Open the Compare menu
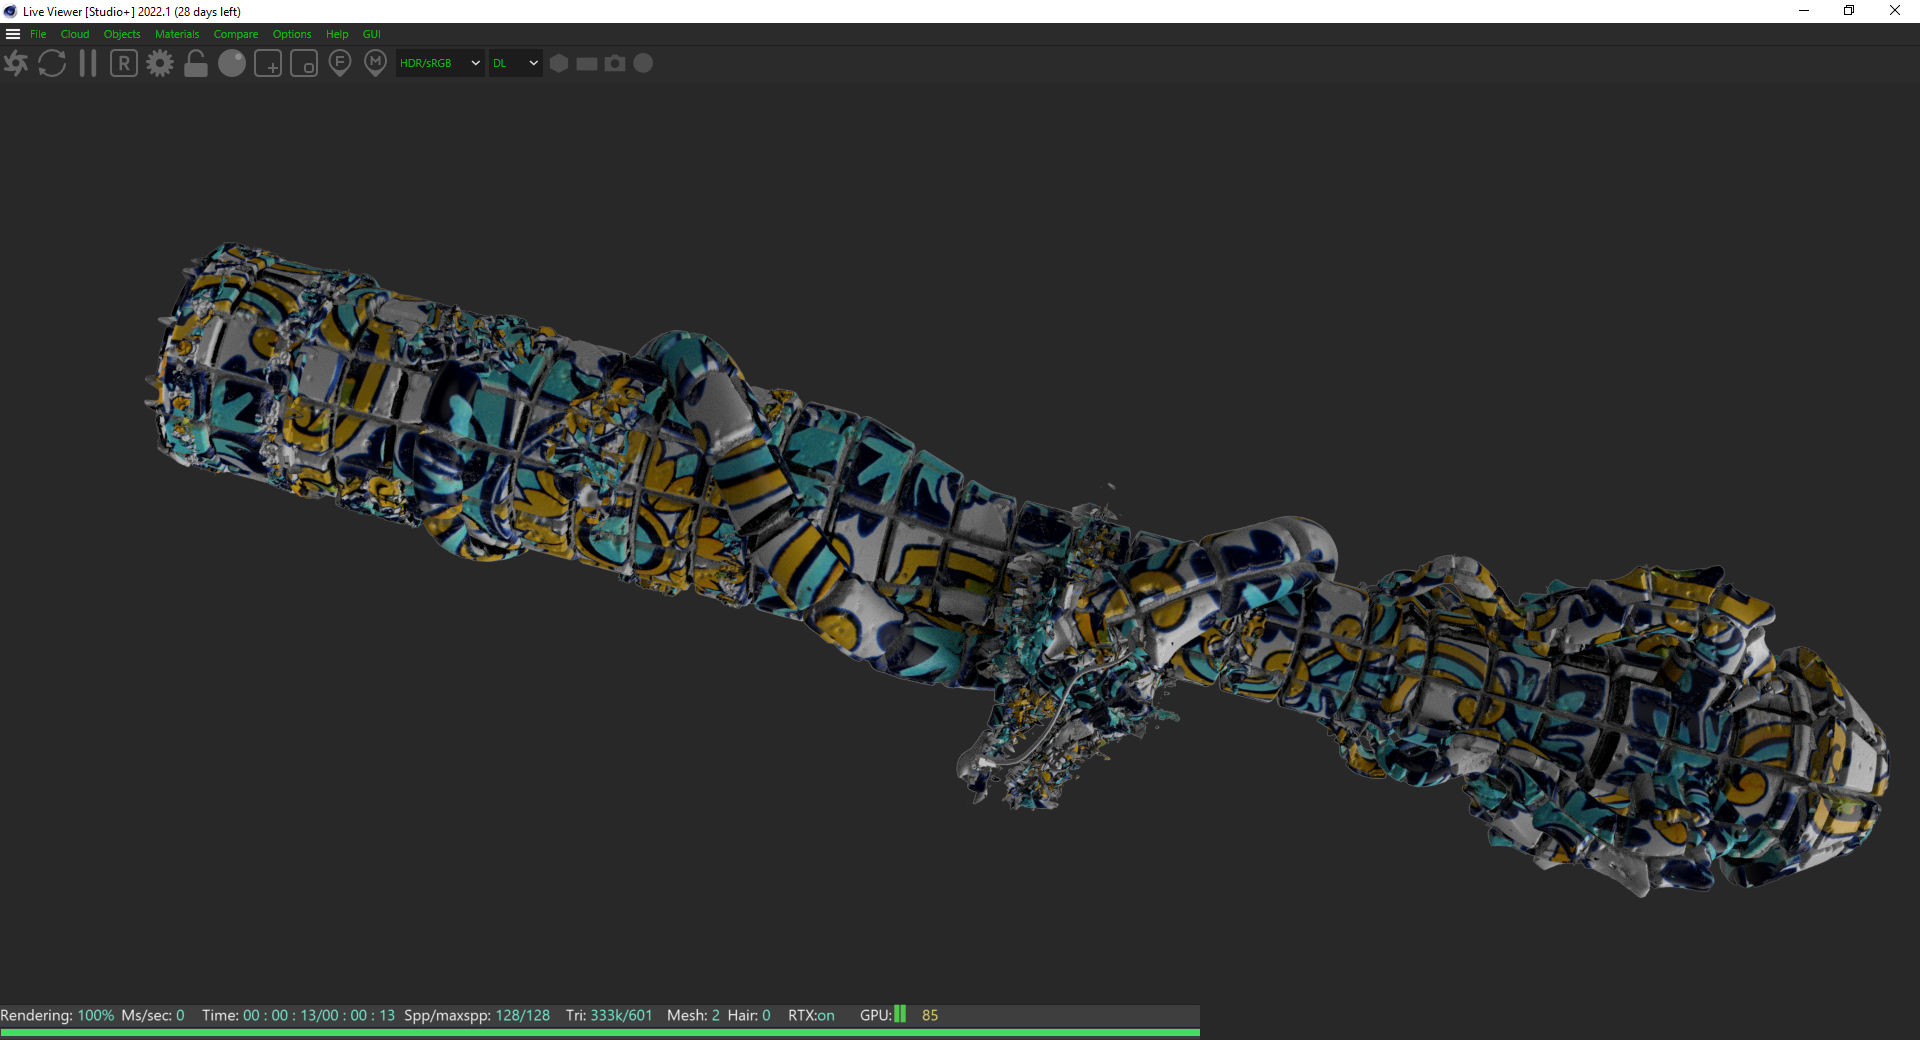The height and width of the screenshot is (1040, 1920). click(x=235, y=34)
